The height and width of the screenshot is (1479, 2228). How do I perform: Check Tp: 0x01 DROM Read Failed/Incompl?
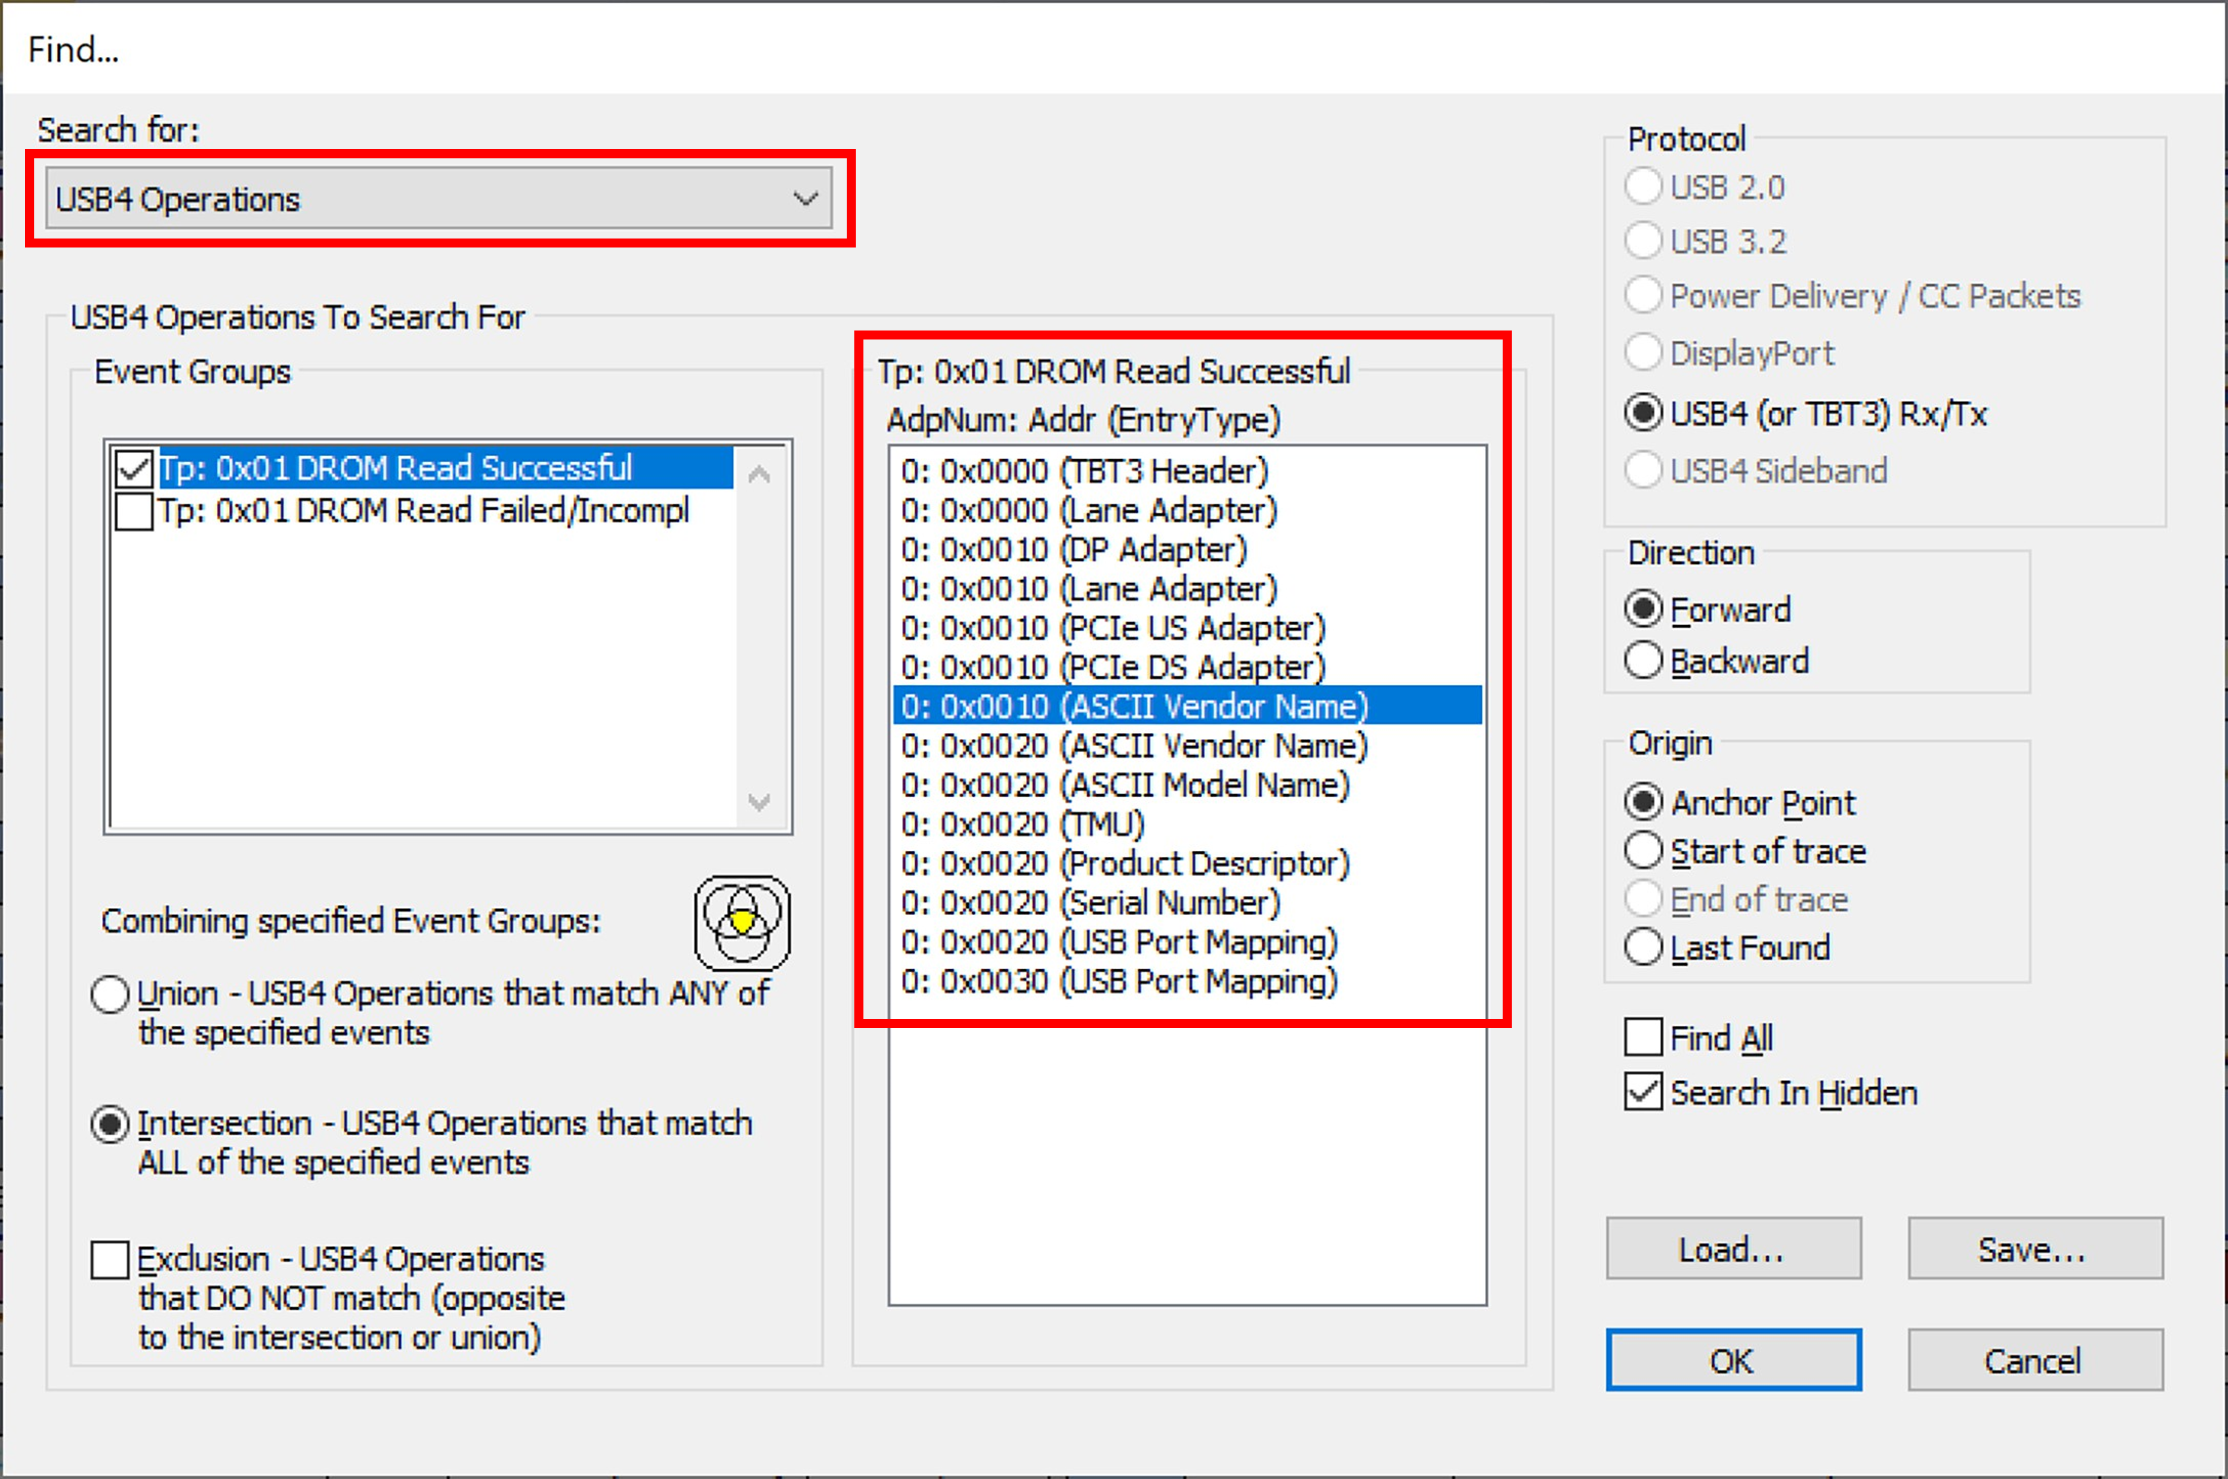click(x=134, y=511)
